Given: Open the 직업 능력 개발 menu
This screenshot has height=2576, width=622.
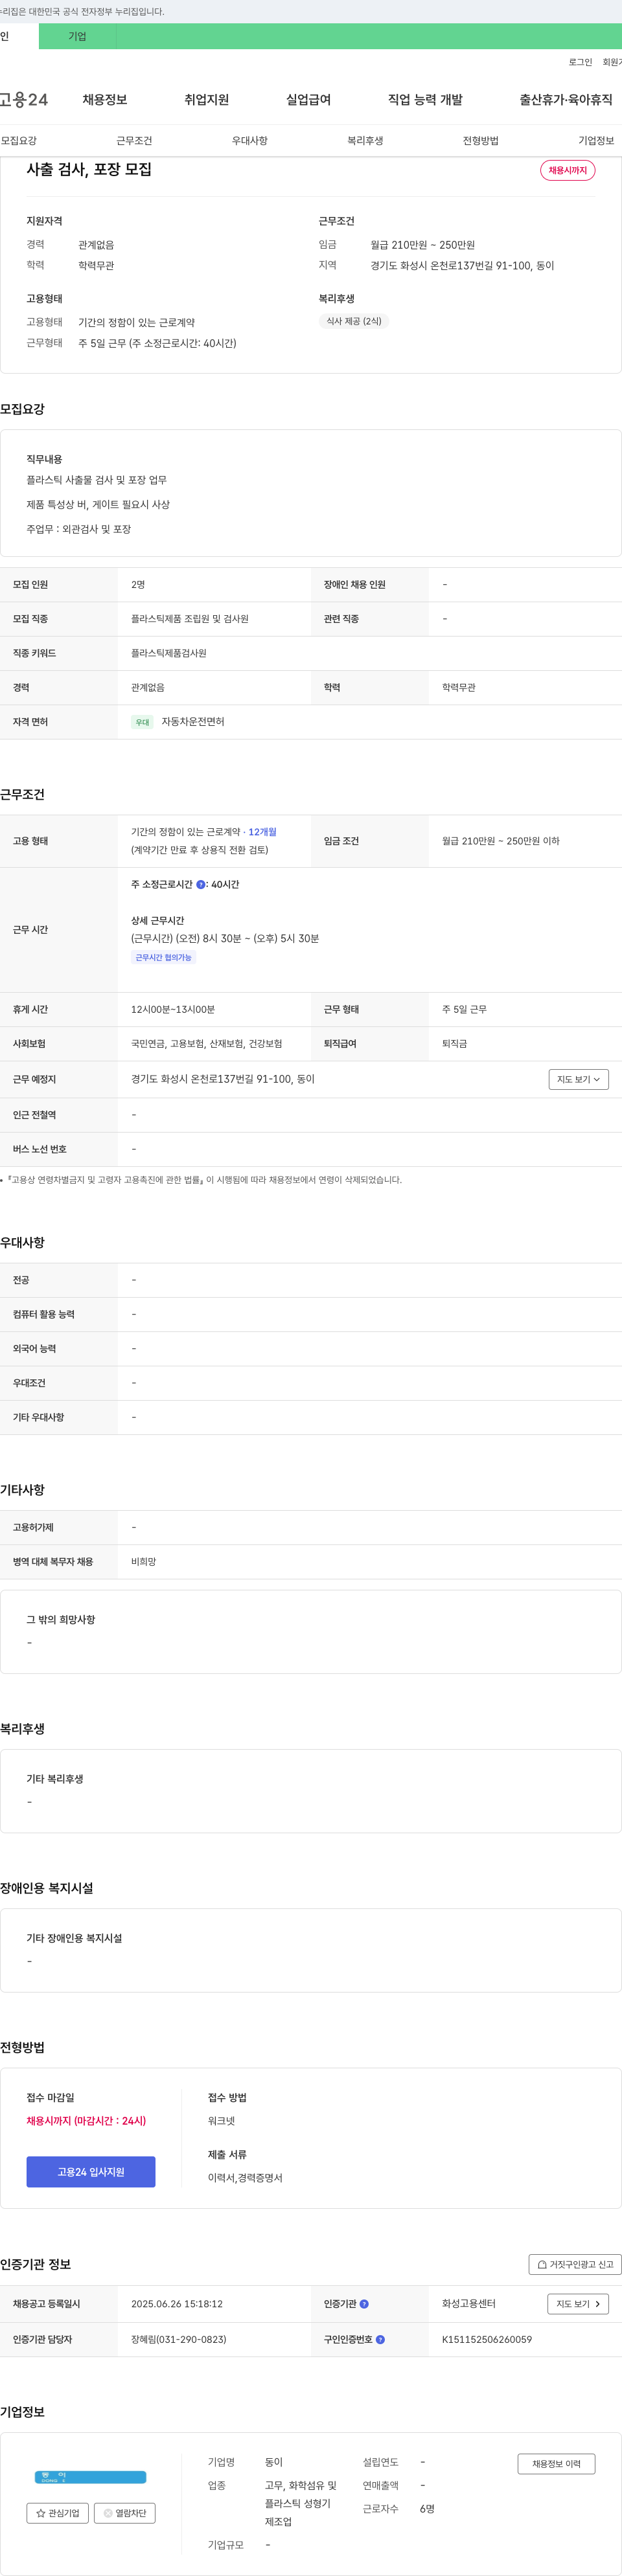Looking at the screenshot, I should click(x=425, y=99).
